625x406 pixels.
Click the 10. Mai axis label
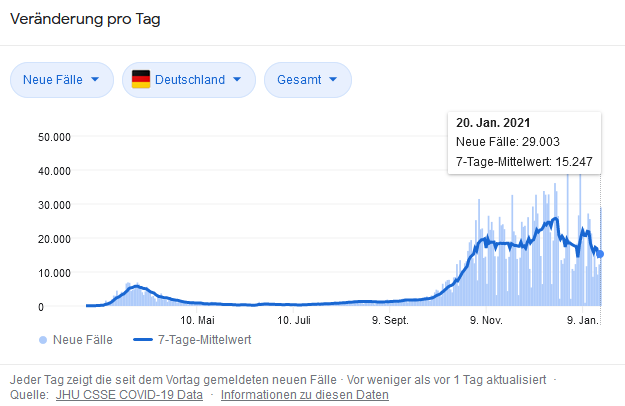198,321
